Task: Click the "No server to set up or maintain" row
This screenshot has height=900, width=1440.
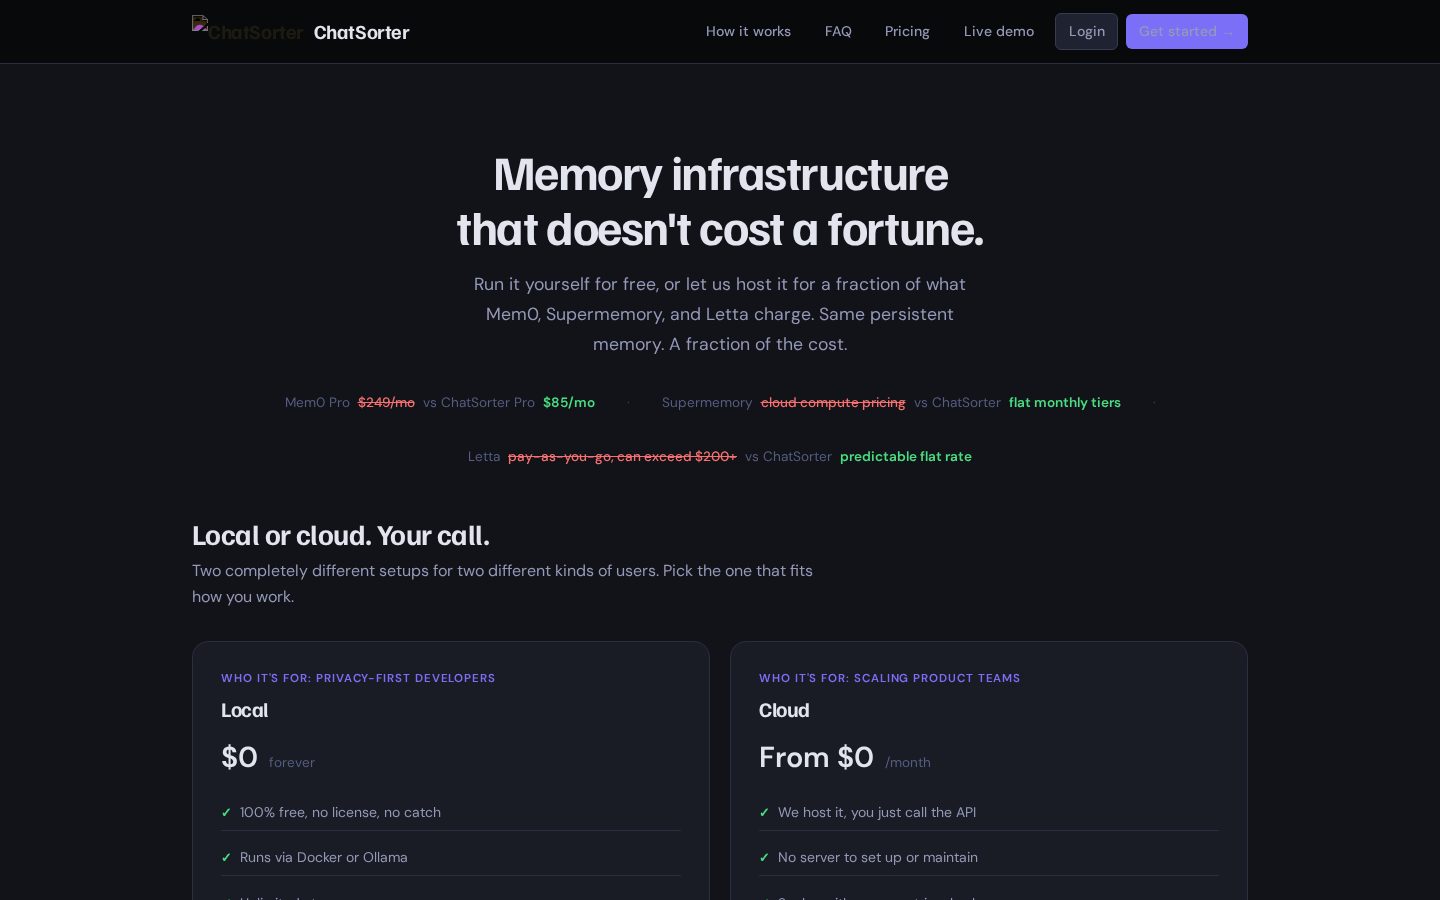Action: pyautogui.click(x=989, y=857)
